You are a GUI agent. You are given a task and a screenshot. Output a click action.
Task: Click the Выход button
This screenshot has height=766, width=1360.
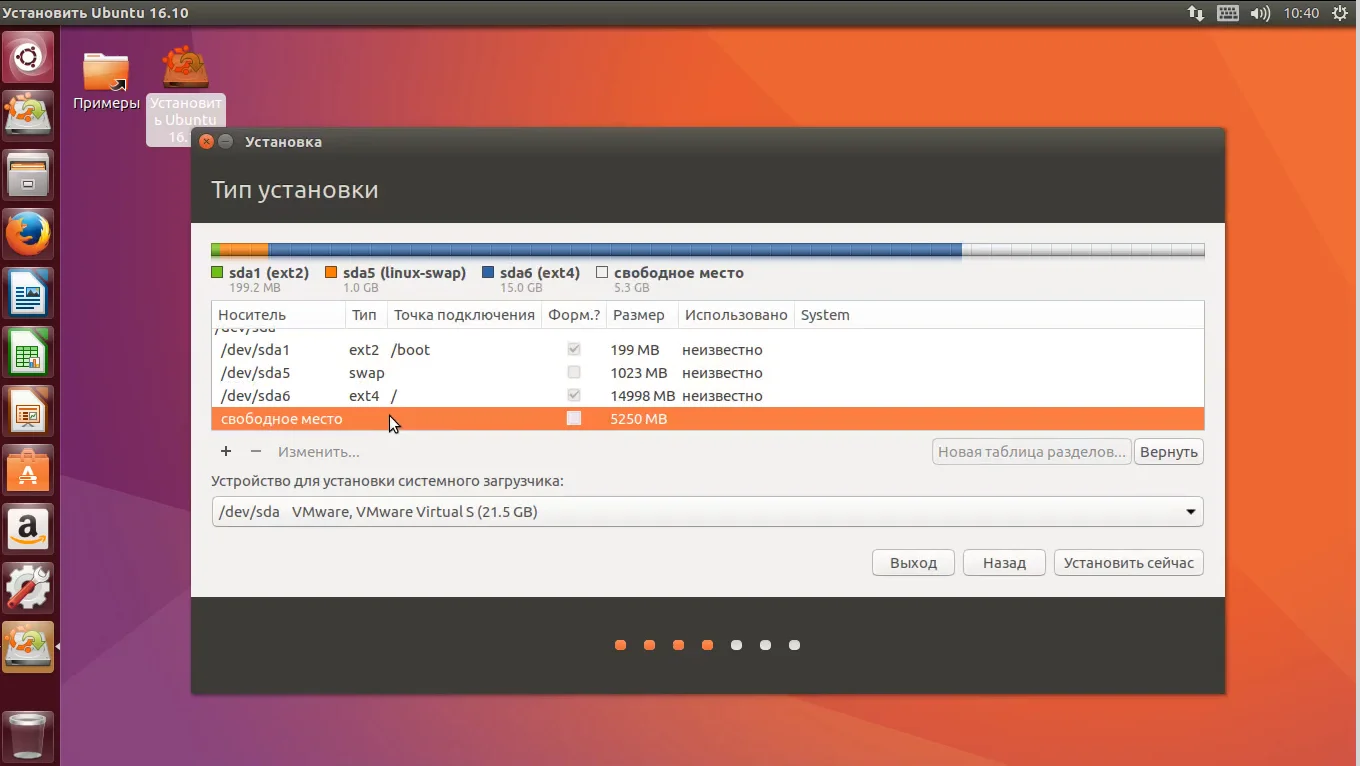click(913, 563)
